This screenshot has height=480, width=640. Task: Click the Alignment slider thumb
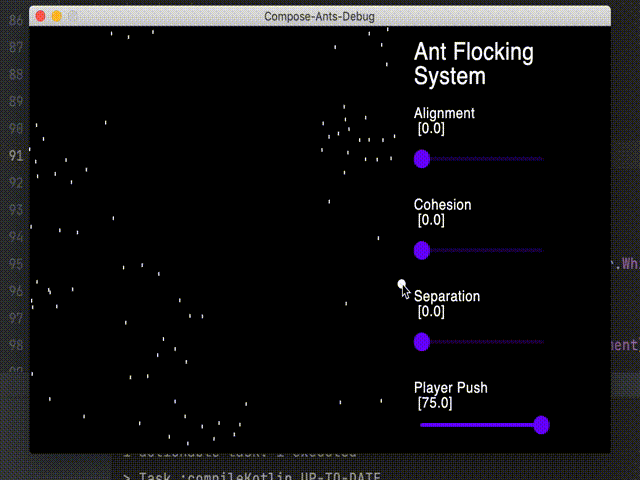pyautogui.click(x=422, y=159)
